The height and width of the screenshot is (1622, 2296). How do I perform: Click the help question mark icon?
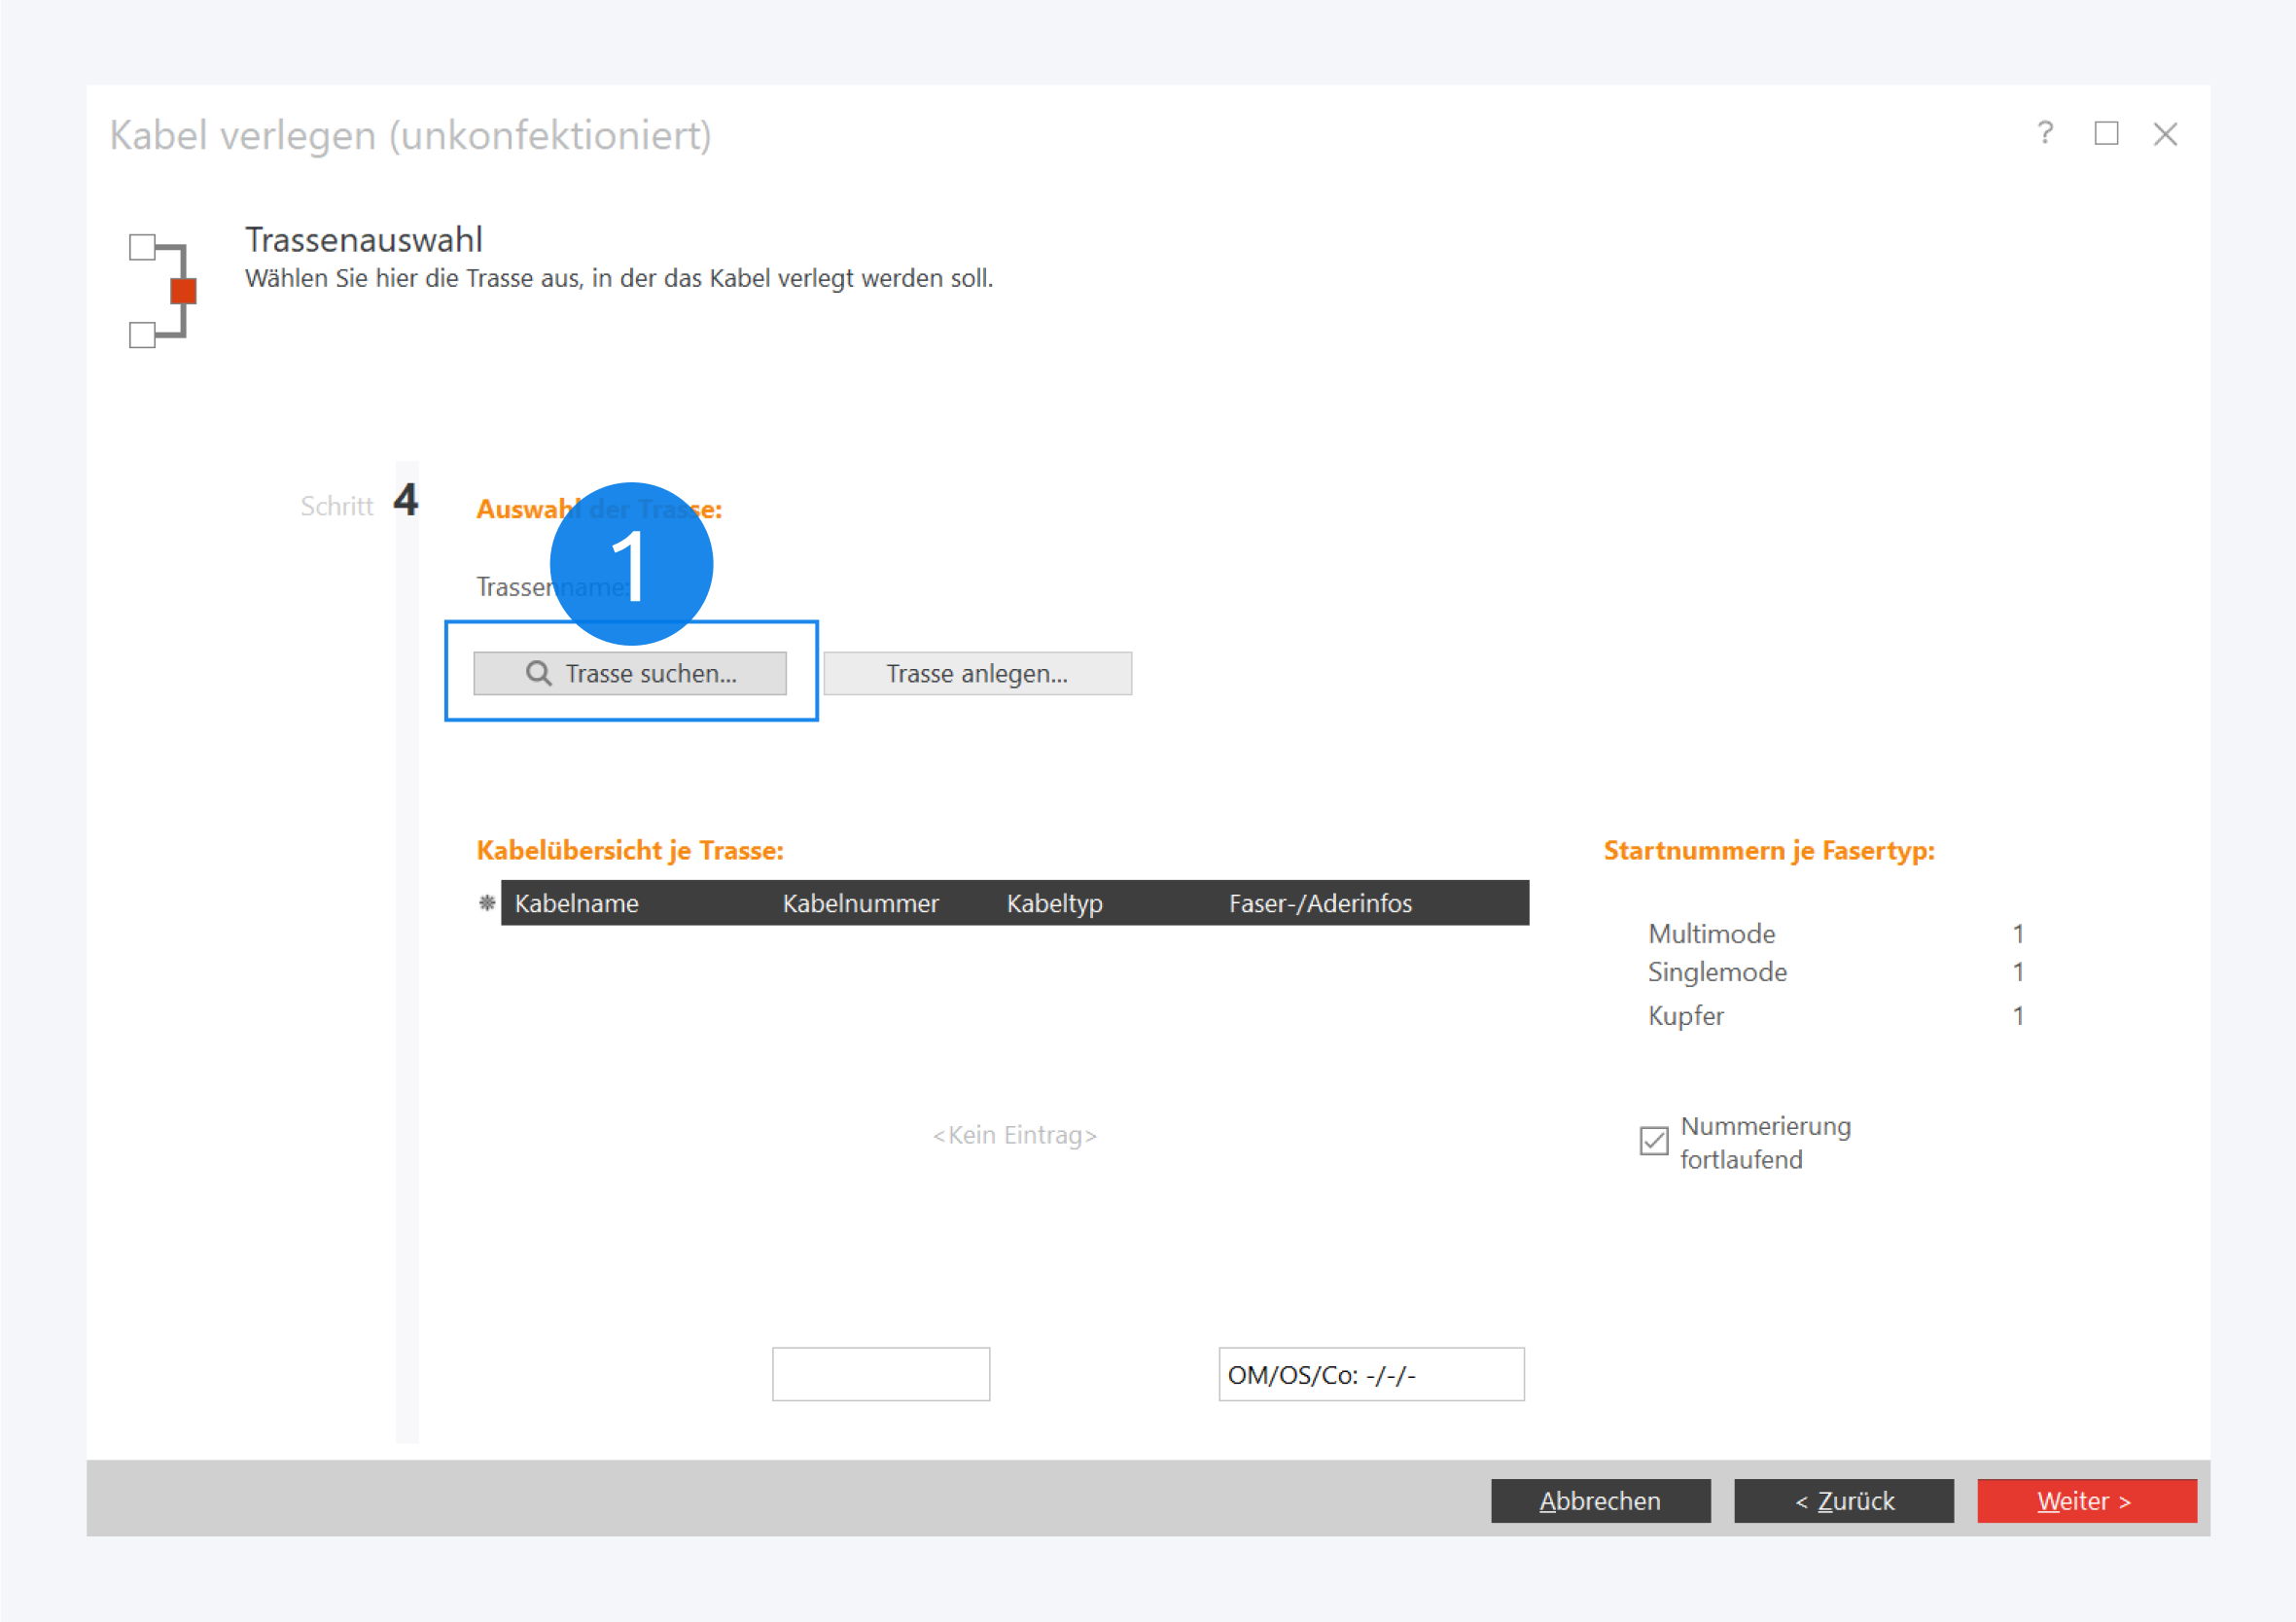[x=2044, y=133]
